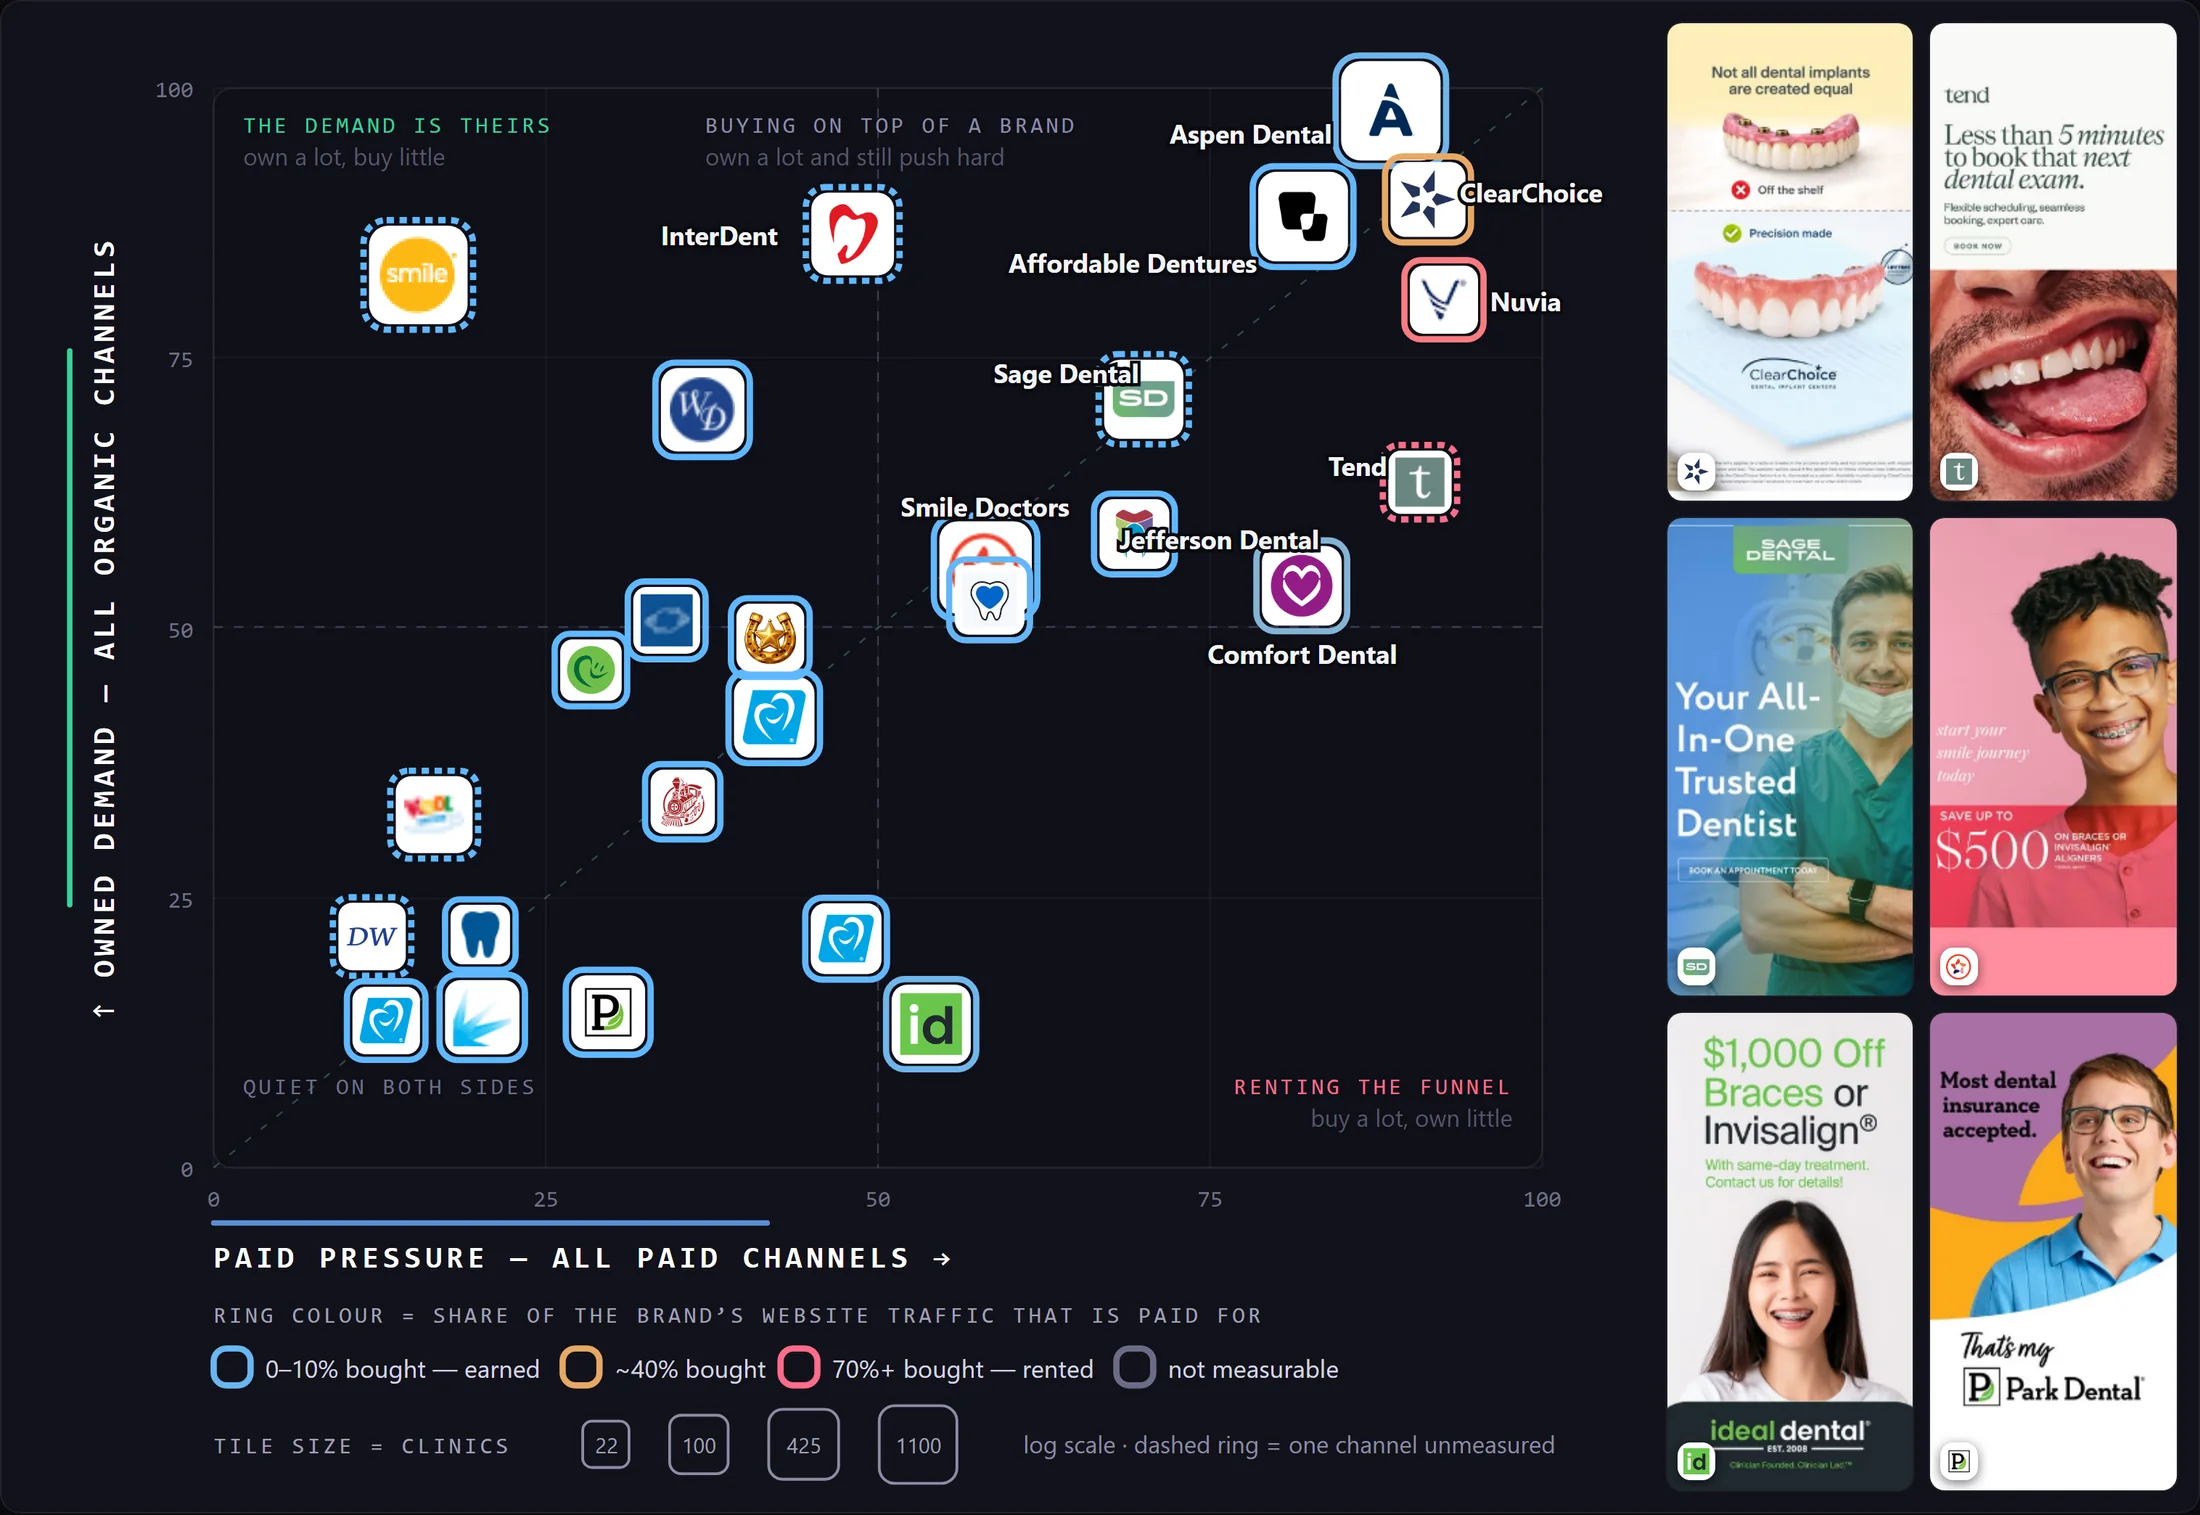Click the pink '70%+ bought' ring swatch
This screenshot has width=2200, height=1515.
[x=799, y=1367]
